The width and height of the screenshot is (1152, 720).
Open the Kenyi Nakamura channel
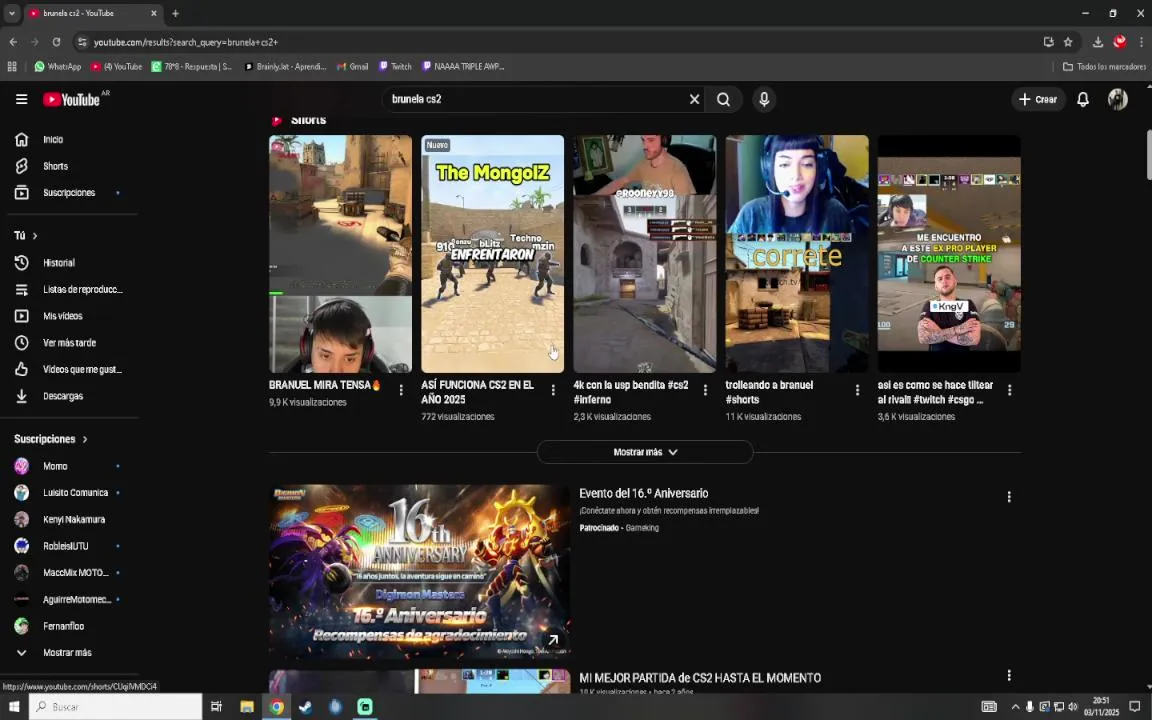point(72,519)
